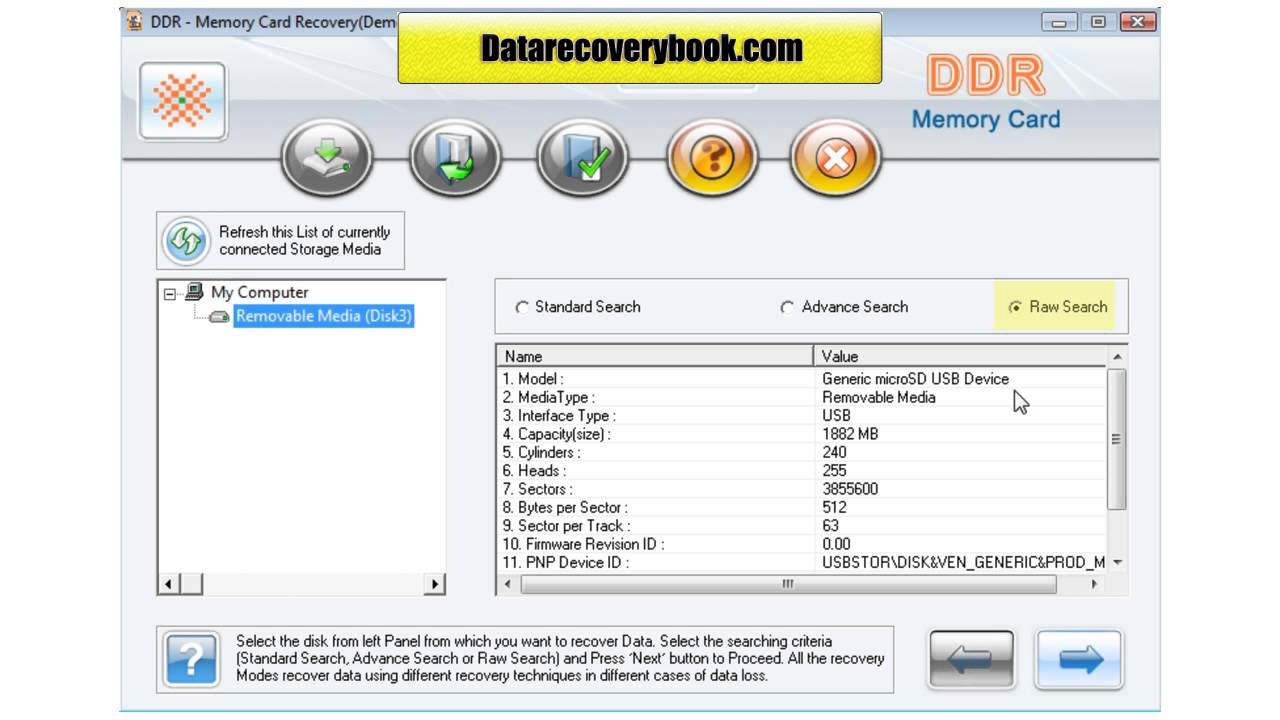Click blue question mark help icon
The height and width of the screenshot is (720, 1280).
pyautogui.click(x=190, y=660)
